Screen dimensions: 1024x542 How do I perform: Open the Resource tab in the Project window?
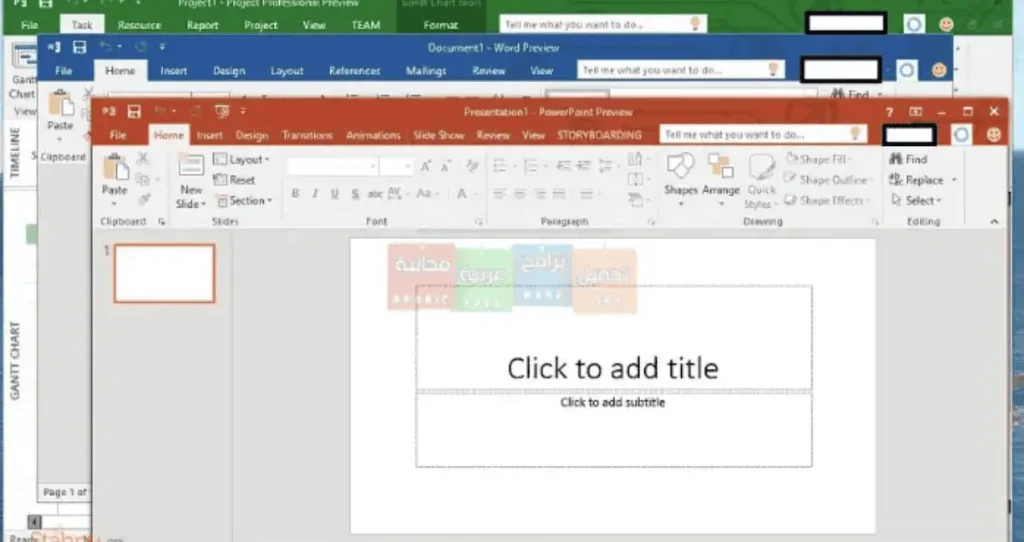pyautogui.click(x=139, y=25)
